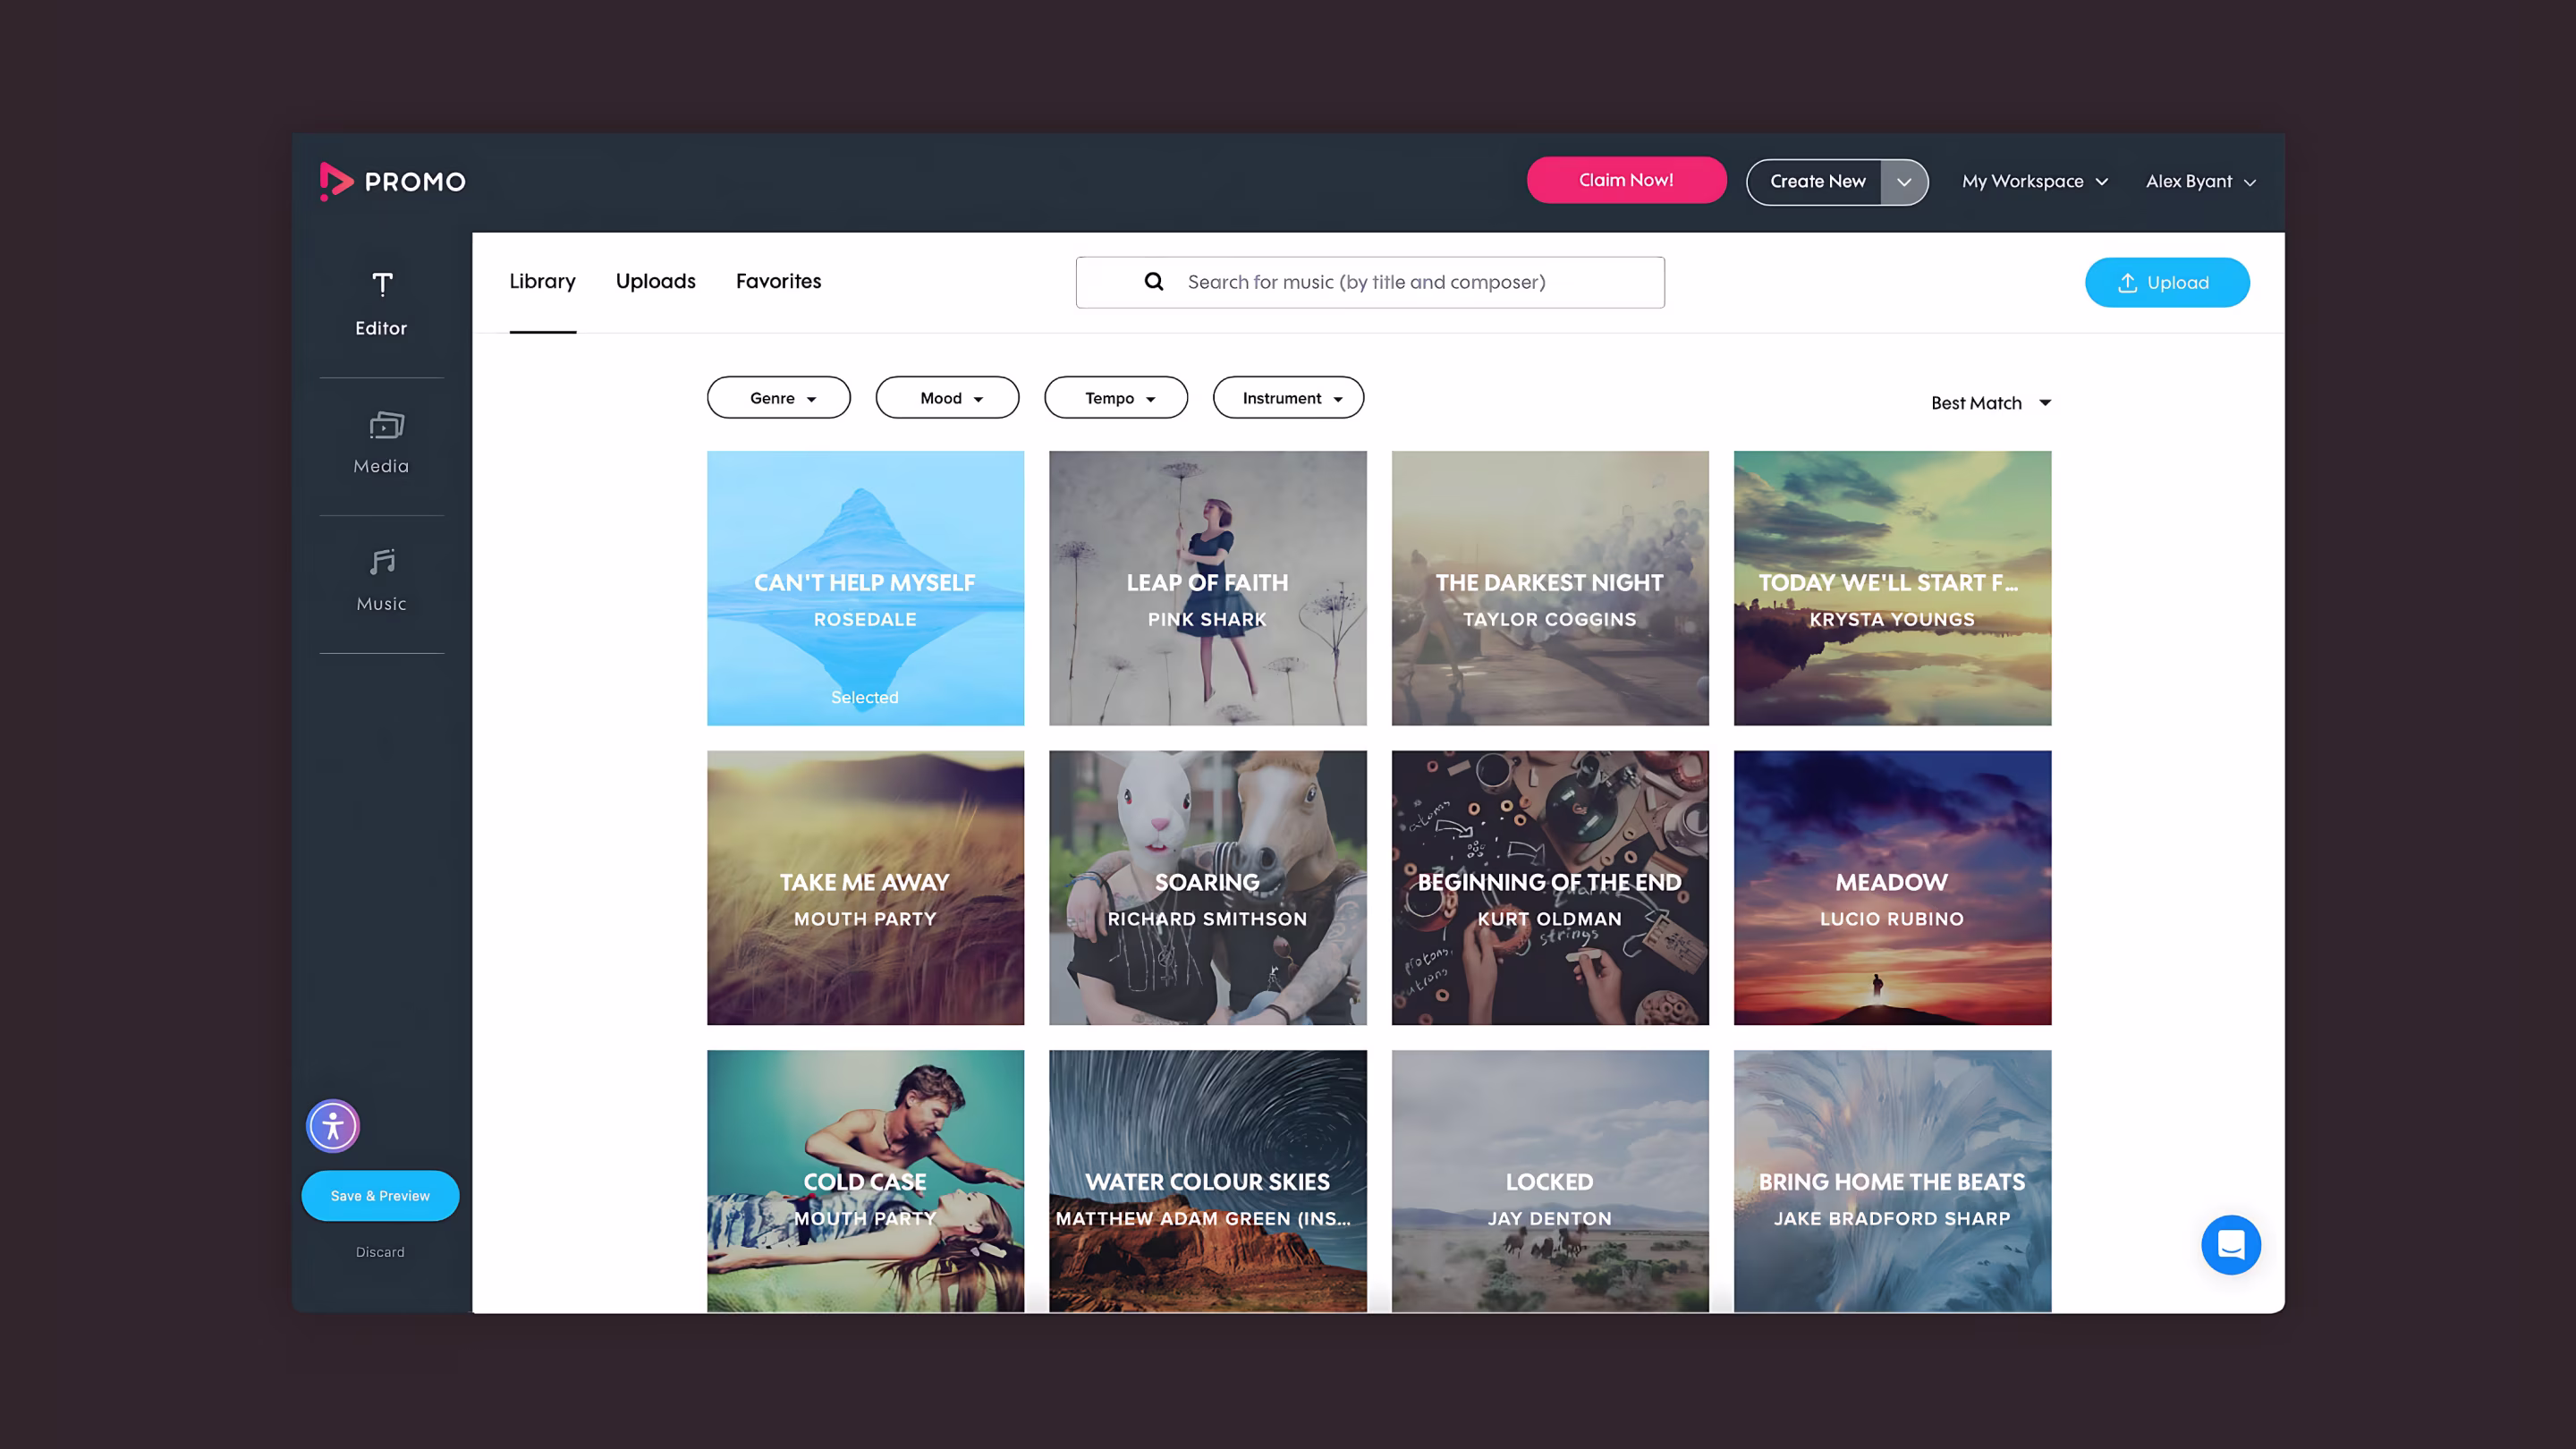Screen dimensions: 2576x1449
Task: Click the Claim Now! button
Action: (1626, 180)
